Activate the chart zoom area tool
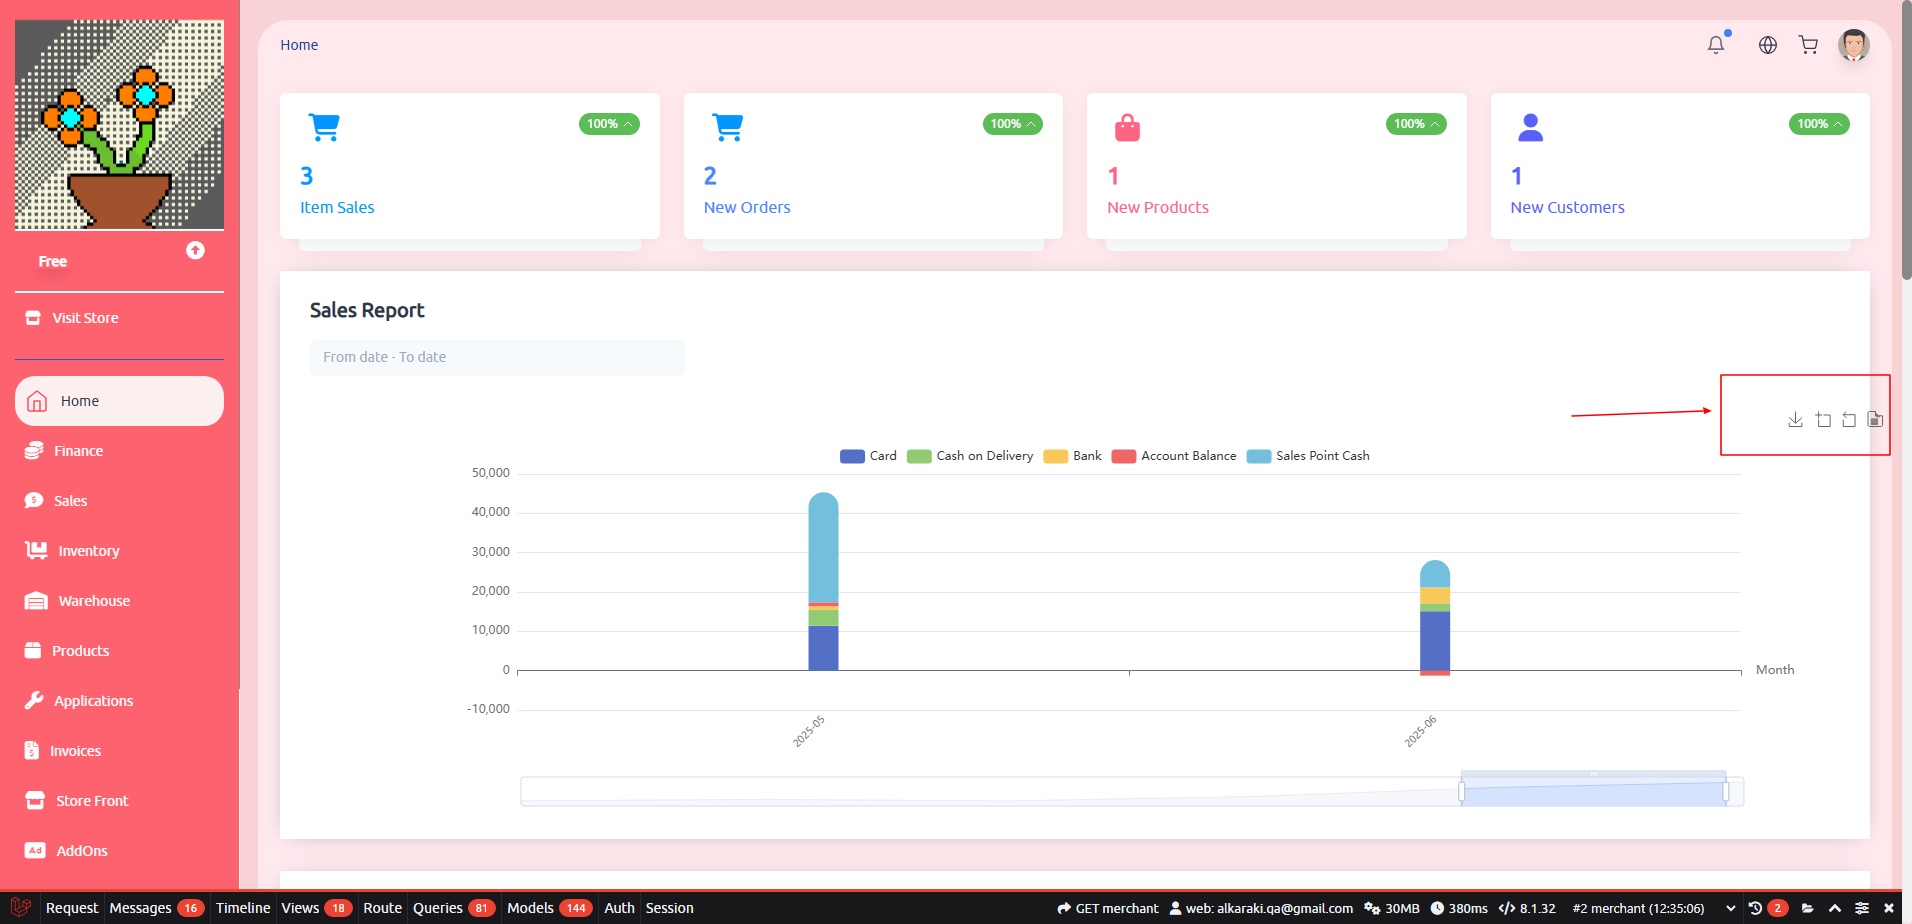This screenshot has width=1912, height=924. point(1823,420)
